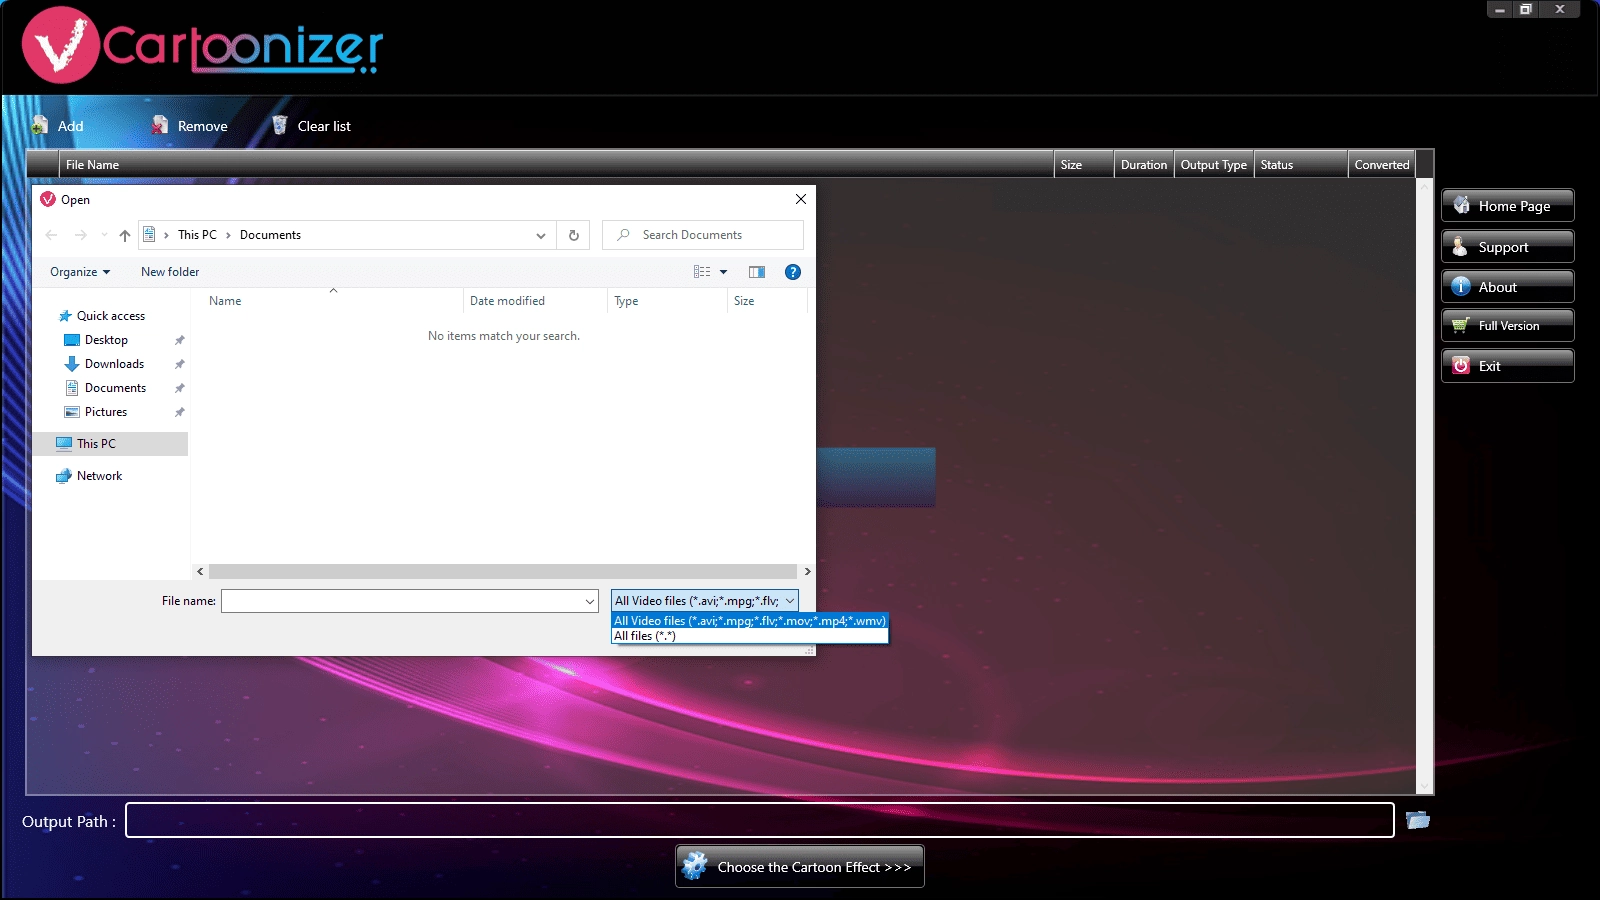
Task: Select Pictures in navigation pane
Action: [x=106, y=412]
